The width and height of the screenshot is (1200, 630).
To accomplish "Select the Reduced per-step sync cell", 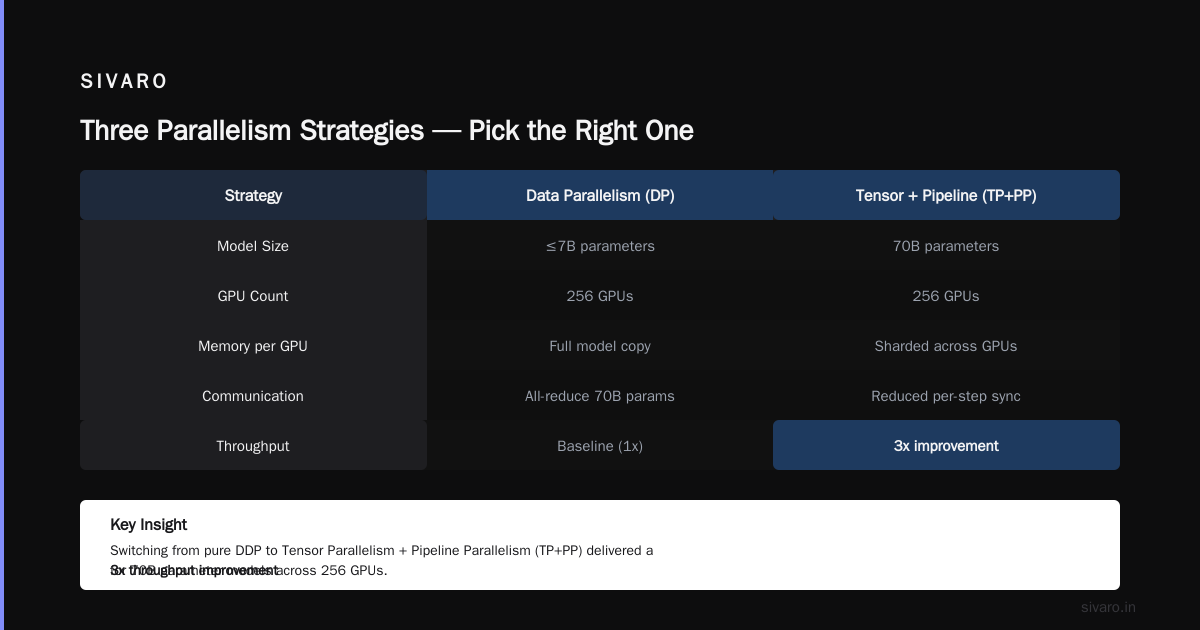I will click(946, 395).
